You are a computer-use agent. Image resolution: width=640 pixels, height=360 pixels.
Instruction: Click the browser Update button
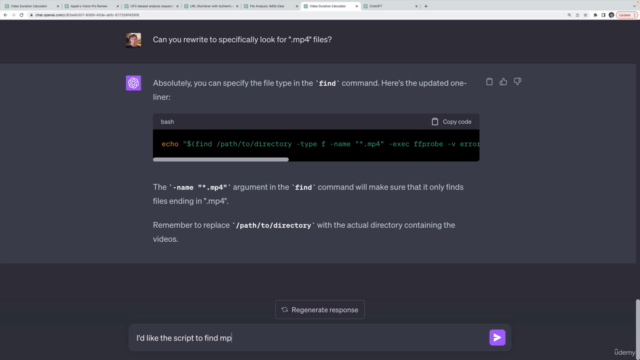click(x=626, y=15)
